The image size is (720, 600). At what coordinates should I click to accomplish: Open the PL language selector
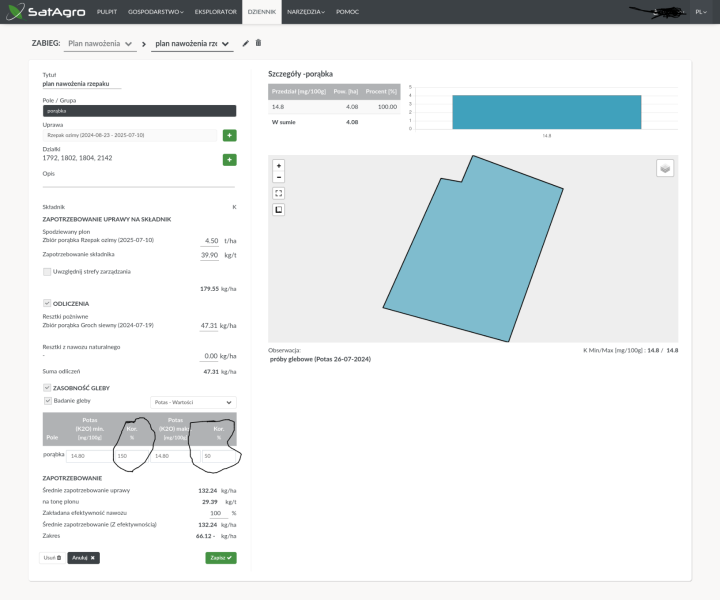point(703,12)
